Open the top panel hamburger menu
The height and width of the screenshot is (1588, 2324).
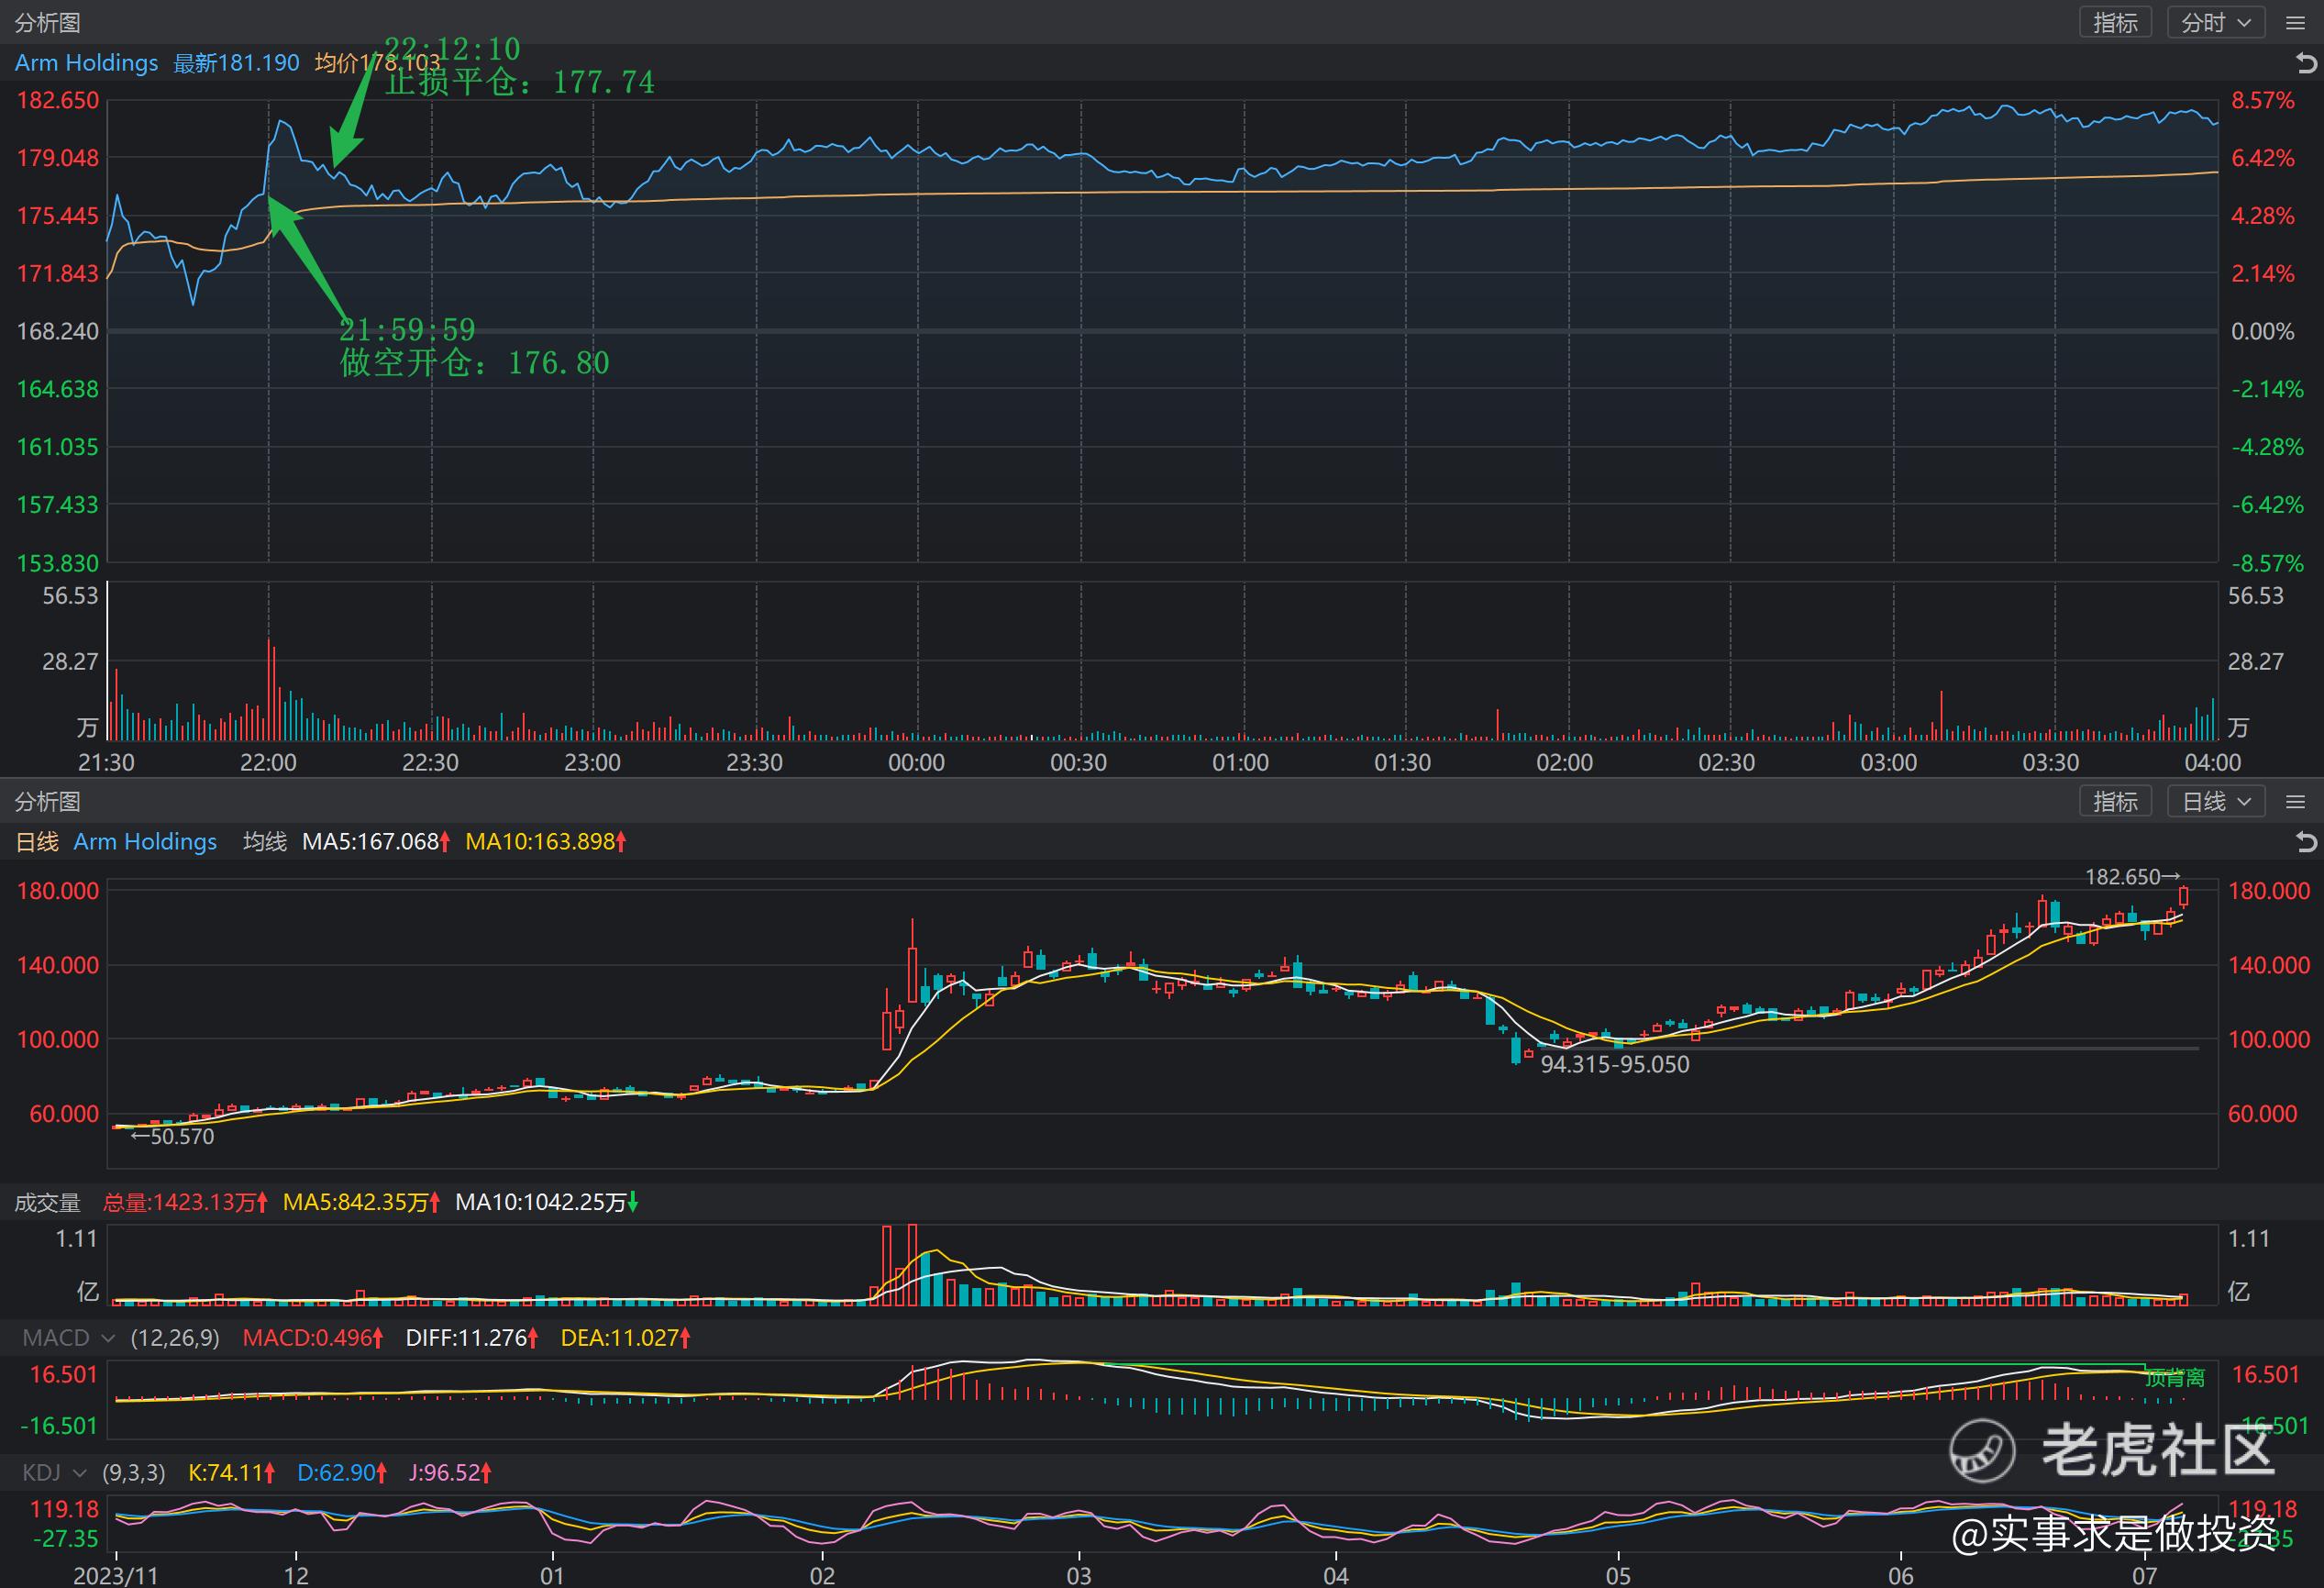tap(2296, 22)
